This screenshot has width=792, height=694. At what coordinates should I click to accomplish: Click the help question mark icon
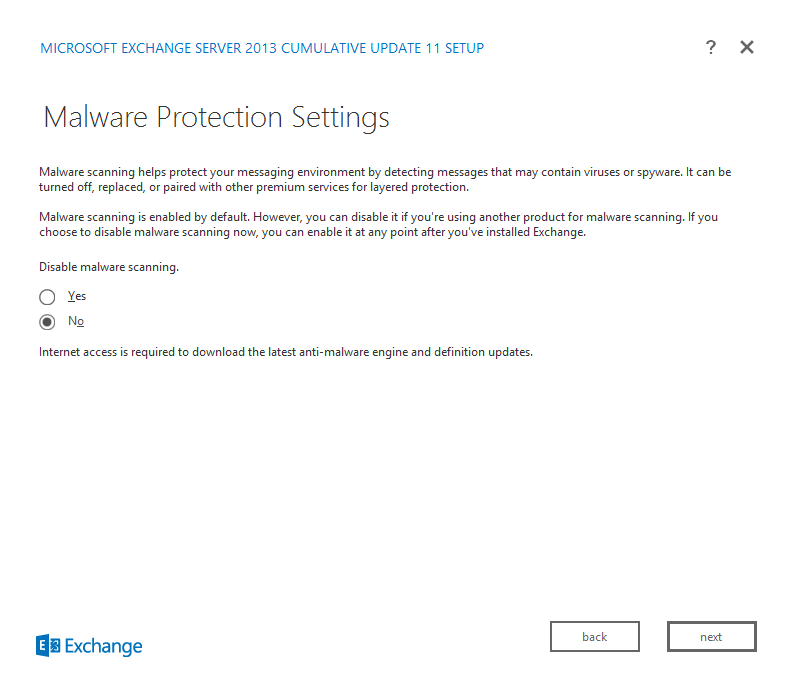click(x=711, y=47)
